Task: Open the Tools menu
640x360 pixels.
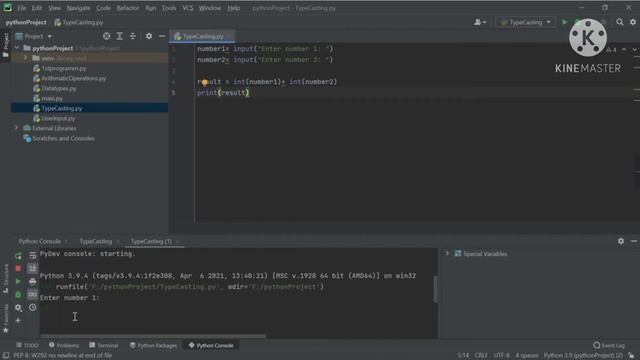Action: point(169,8)
